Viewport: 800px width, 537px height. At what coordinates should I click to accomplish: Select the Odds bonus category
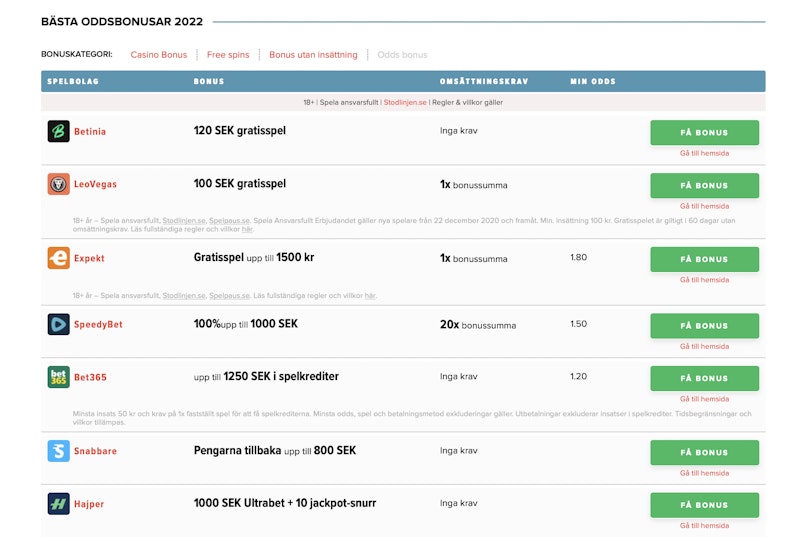(402, 55)
